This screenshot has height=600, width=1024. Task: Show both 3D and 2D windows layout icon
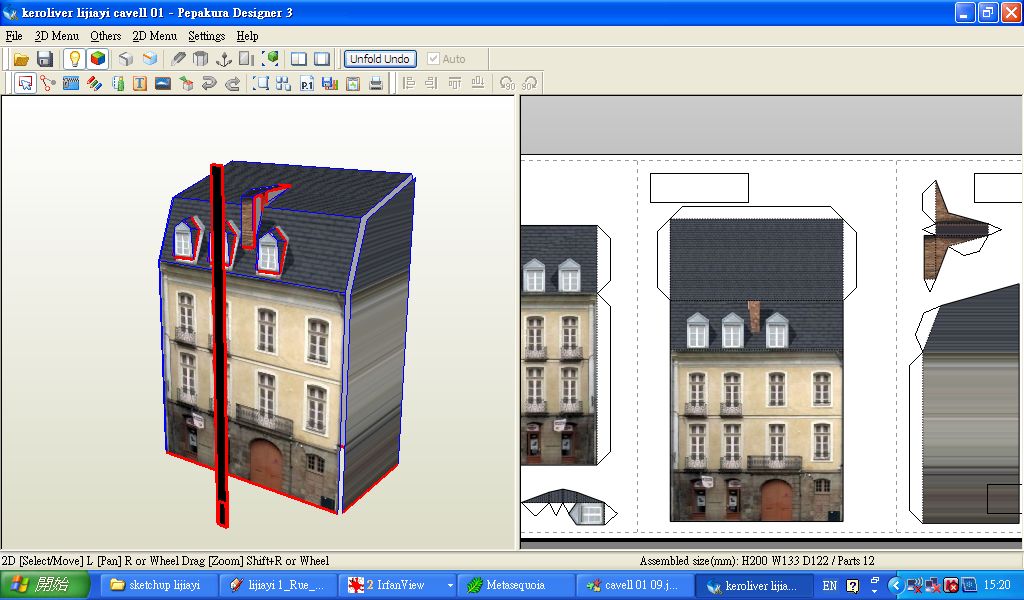click(x=298, y=59)
